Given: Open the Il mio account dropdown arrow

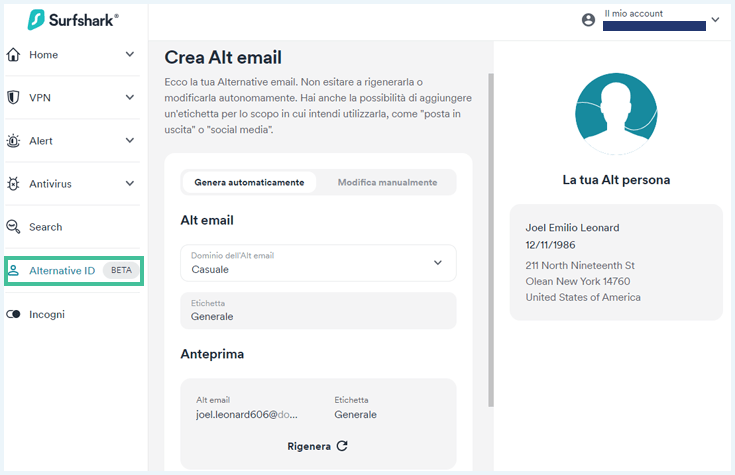Looking at the screenshot, I should point(715,20).
